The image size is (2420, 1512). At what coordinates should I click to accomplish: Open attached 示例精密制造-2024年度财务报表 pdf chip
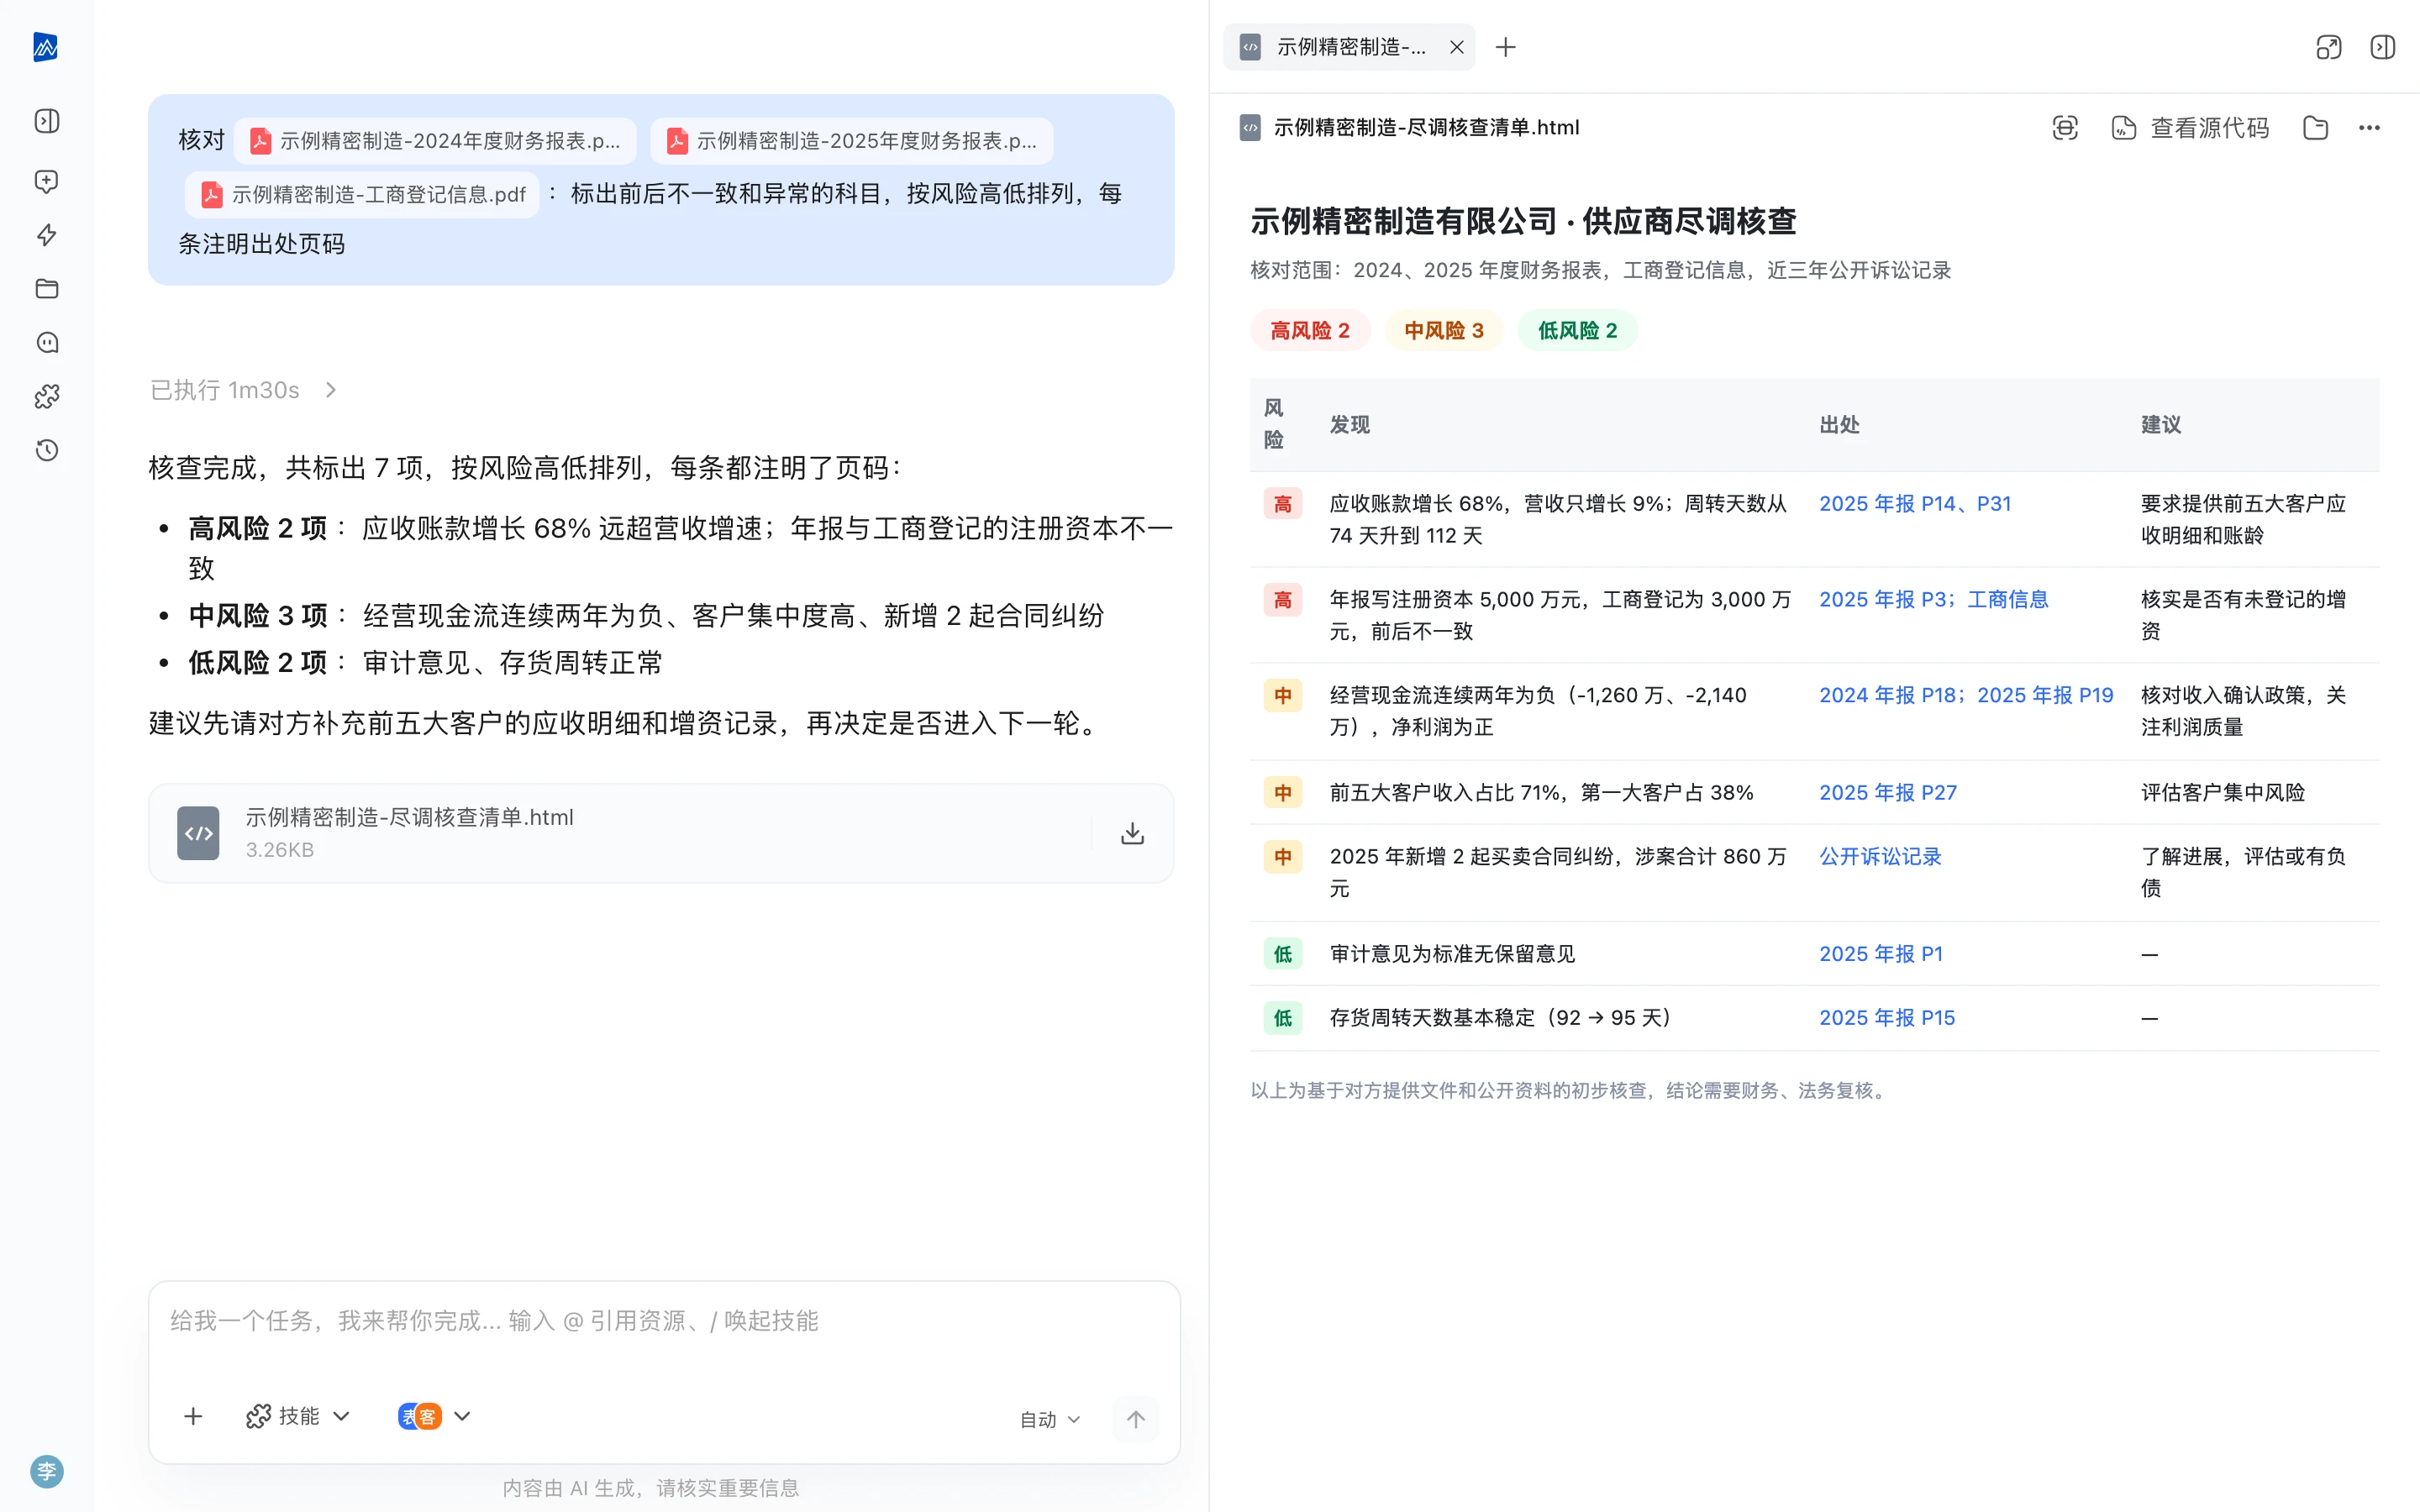coord(435,141)
